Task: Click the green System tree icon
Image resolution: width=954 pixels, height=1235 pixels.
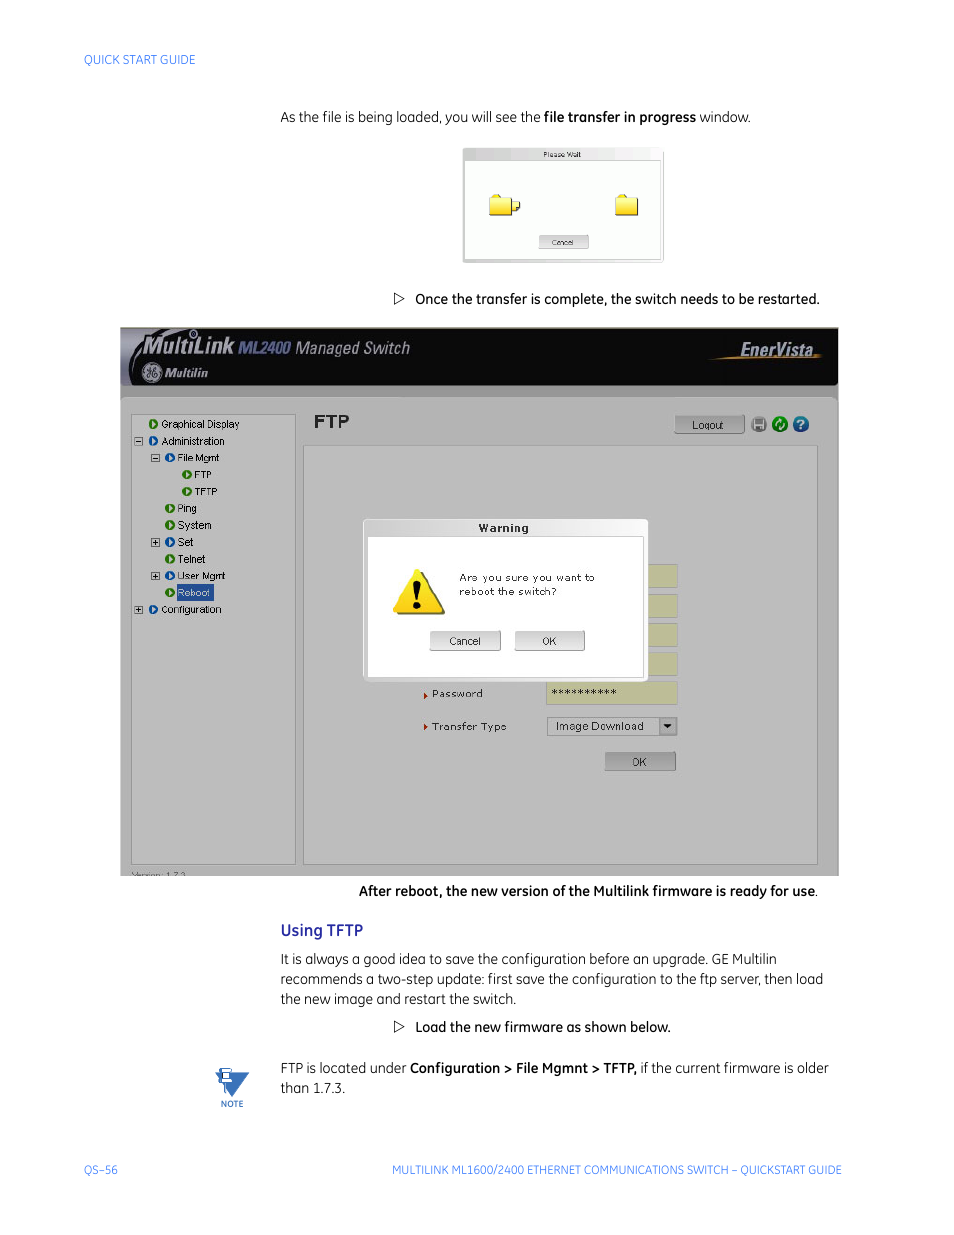Action: (170, 525)
